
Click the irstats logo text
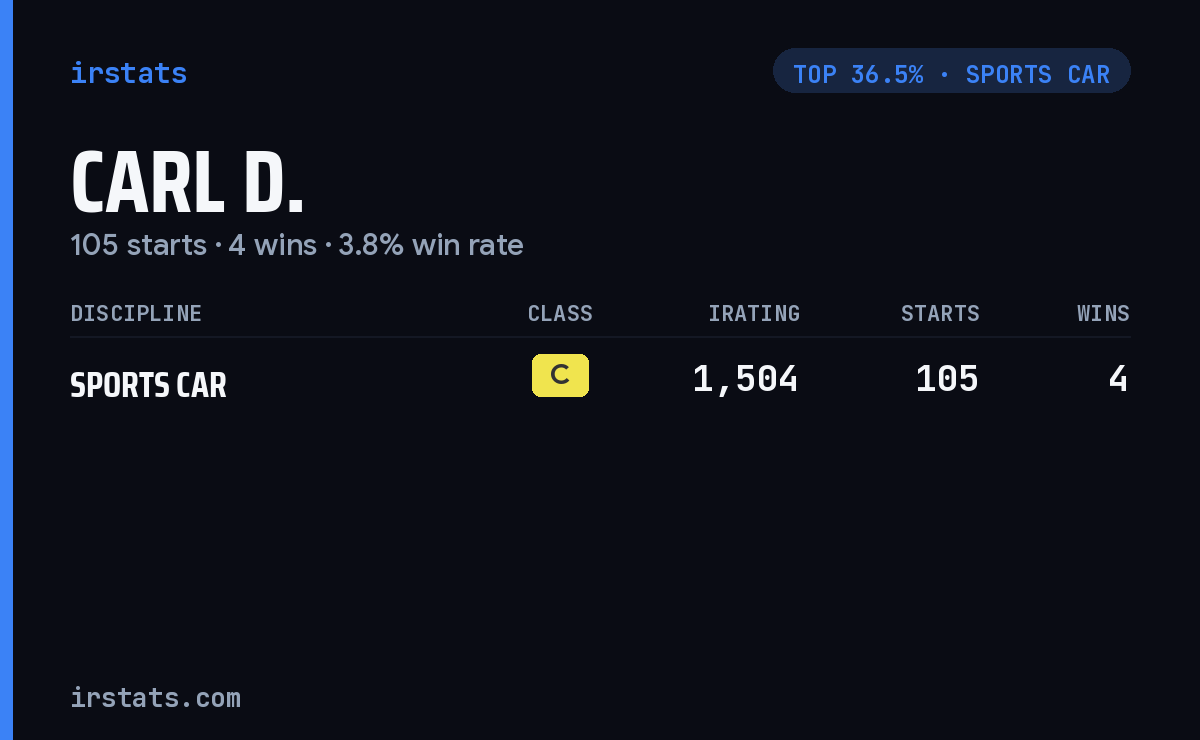[128, 73]
